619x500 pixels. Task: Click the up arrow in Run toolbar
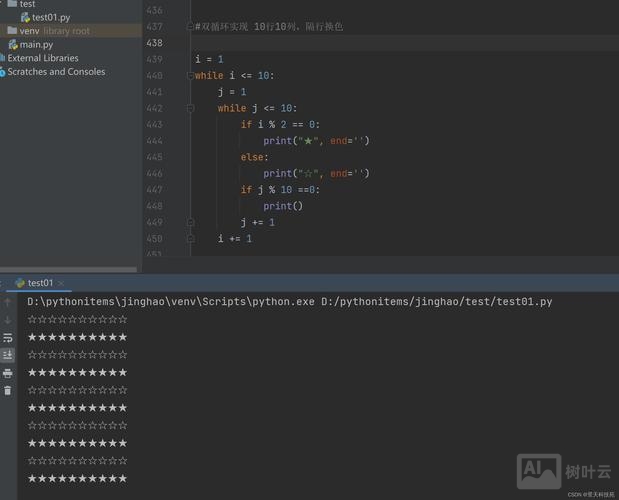[8, 301]
